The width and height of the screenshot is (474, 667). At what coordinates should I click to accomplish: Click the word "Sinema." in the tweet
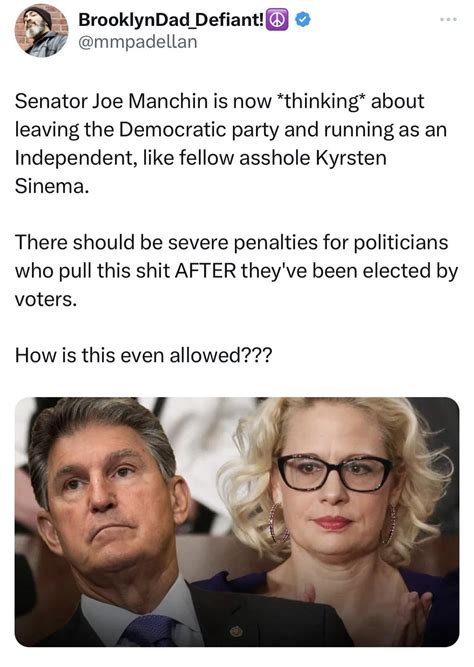pos(52,186)
